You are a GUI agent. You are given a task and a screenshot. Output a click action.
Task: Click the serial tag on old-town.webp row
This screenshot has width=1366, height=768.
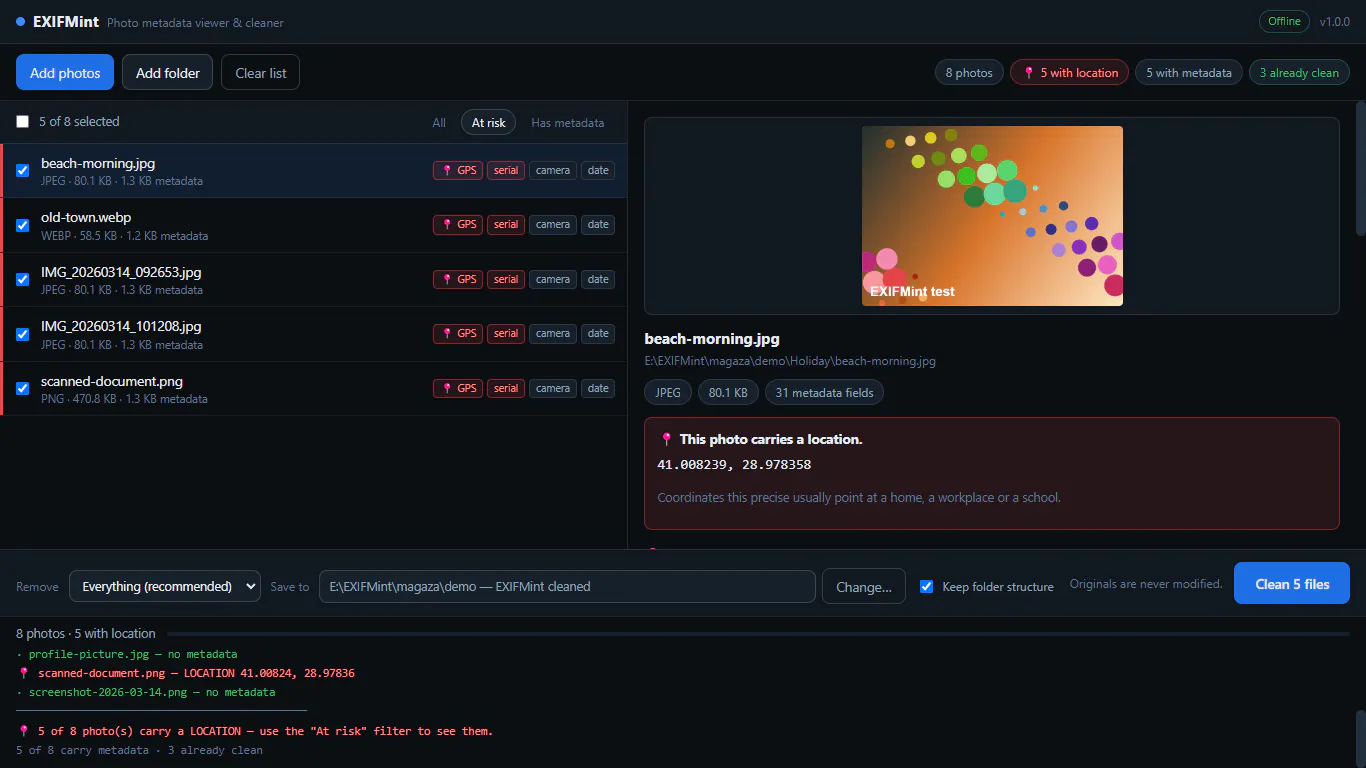pyautogui.click(x=506, y=225)
